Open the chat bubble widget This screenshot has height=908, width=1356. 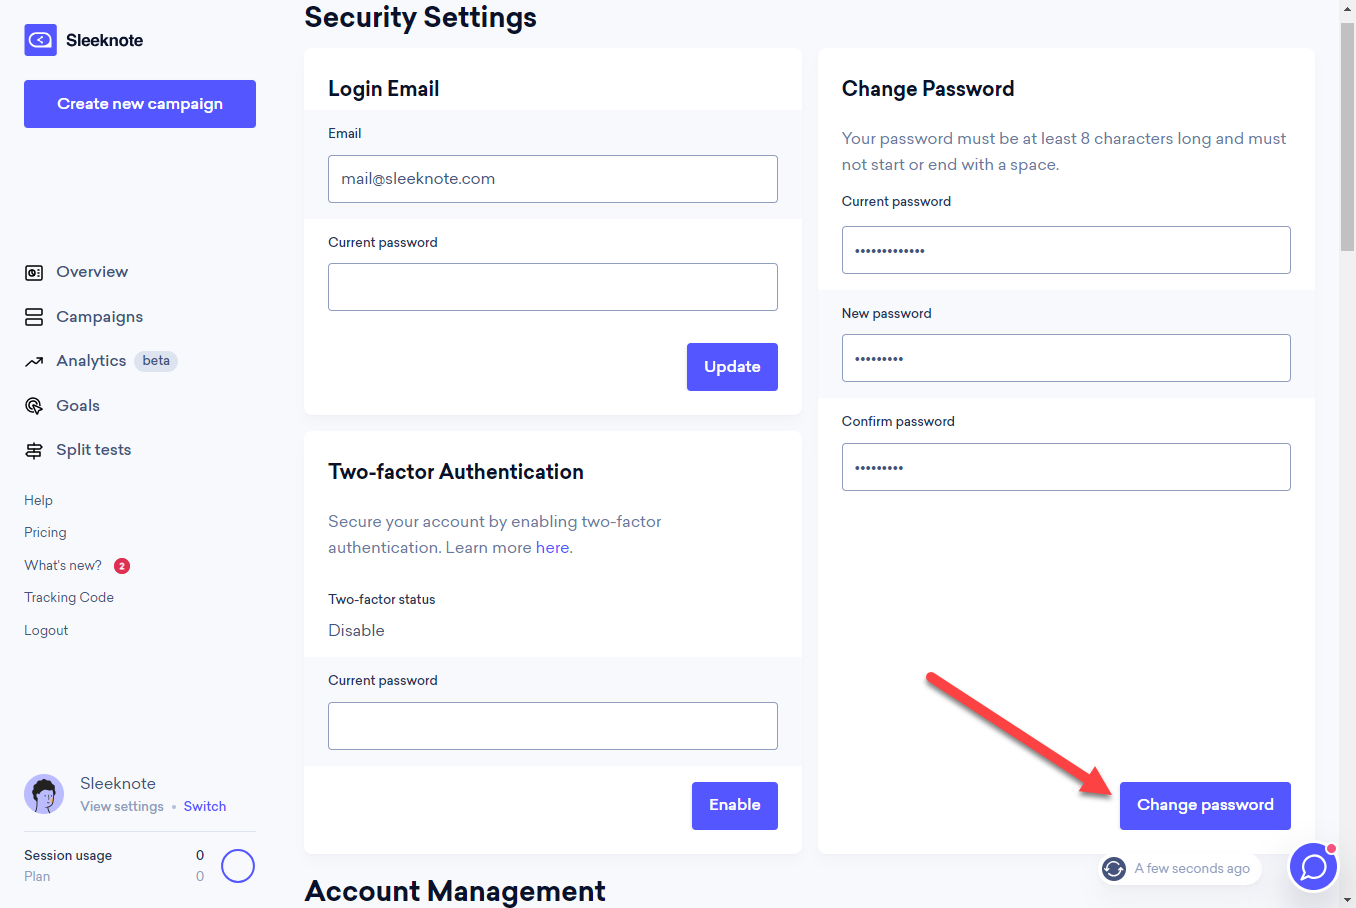tap(1313, 866)
